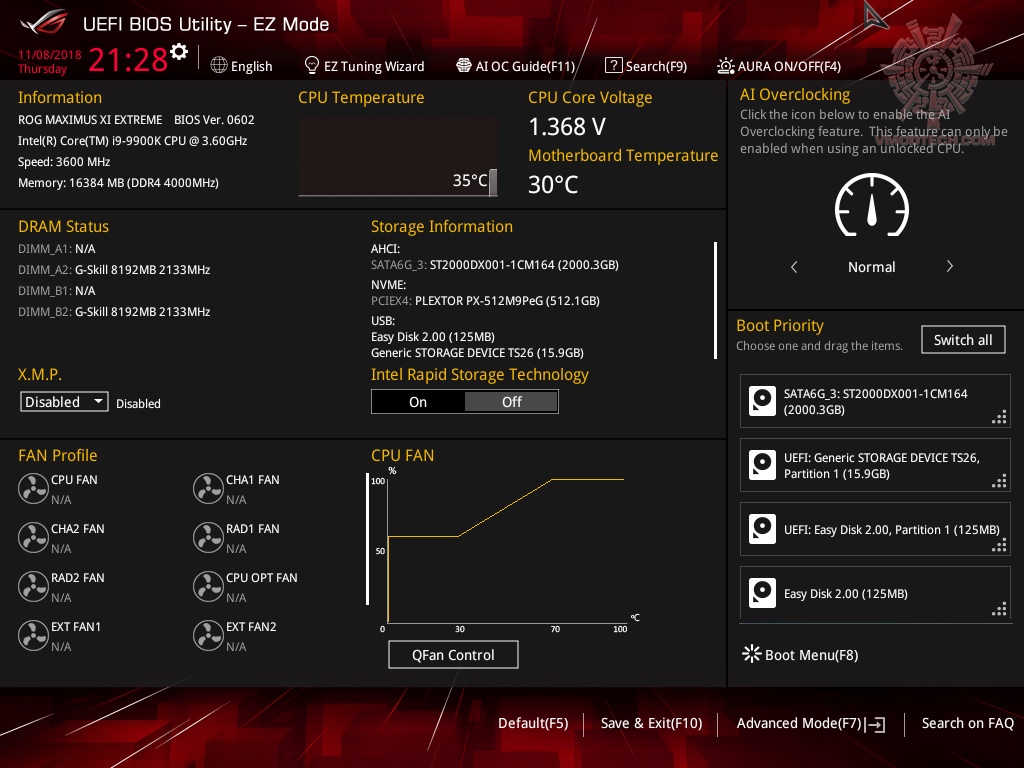Select next AI Overclocking mode with right chevron

tap(950, 266)
